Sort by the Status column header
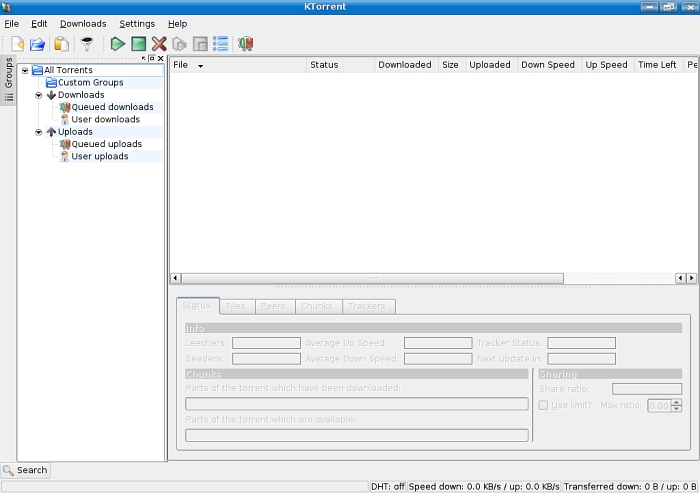The width and height of the screenshot is (700, 493). coord(341,65)
